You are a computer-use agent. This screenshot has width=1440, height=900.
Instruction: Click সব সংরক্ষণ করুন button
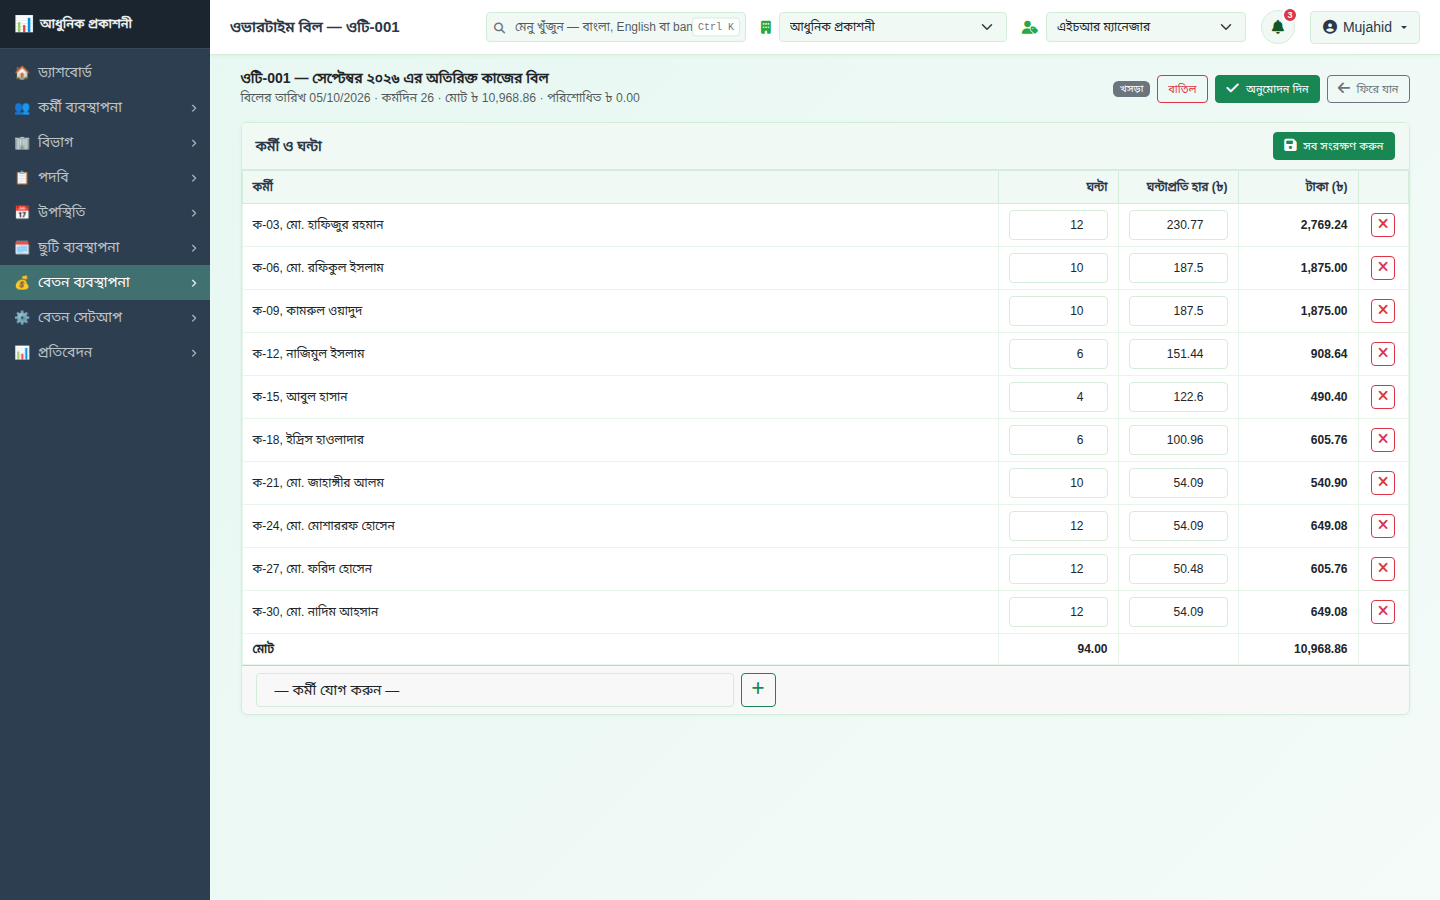1333,146
